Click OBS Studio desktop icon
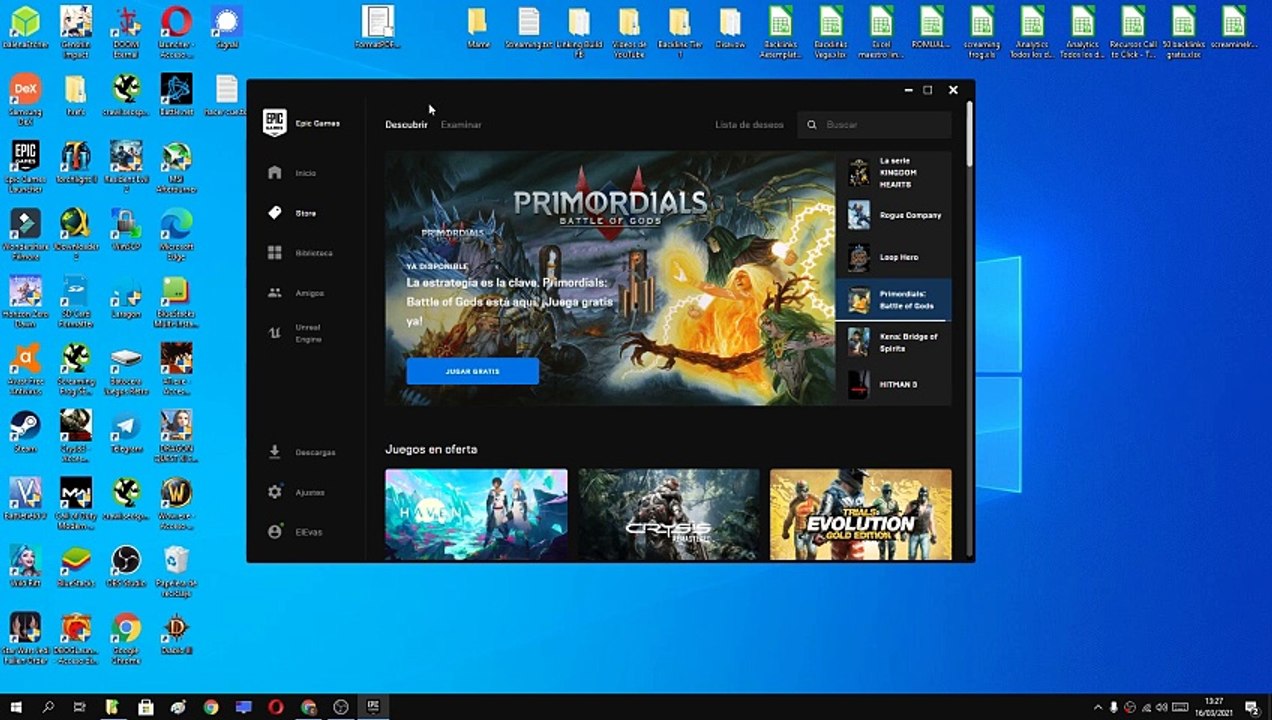 click(126, 565)
